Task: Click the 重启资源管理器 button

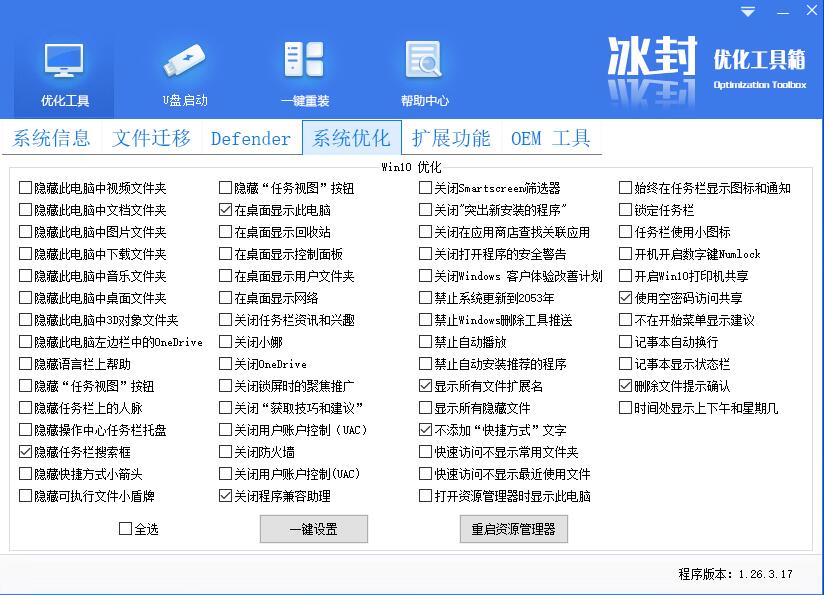Action: pos(513,529)
